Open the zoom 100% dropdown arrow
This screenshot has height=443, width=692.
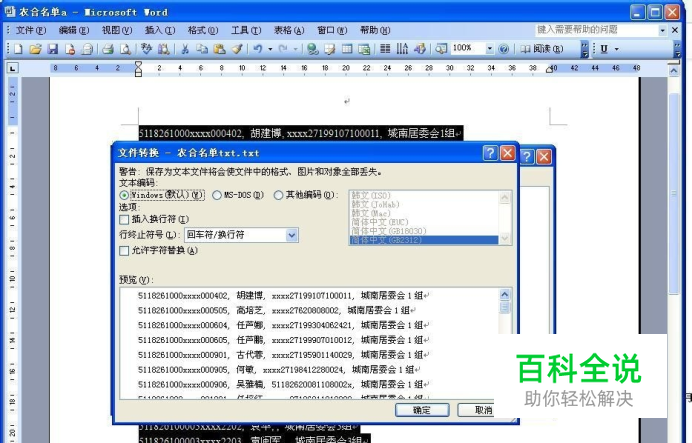[489, 49]
